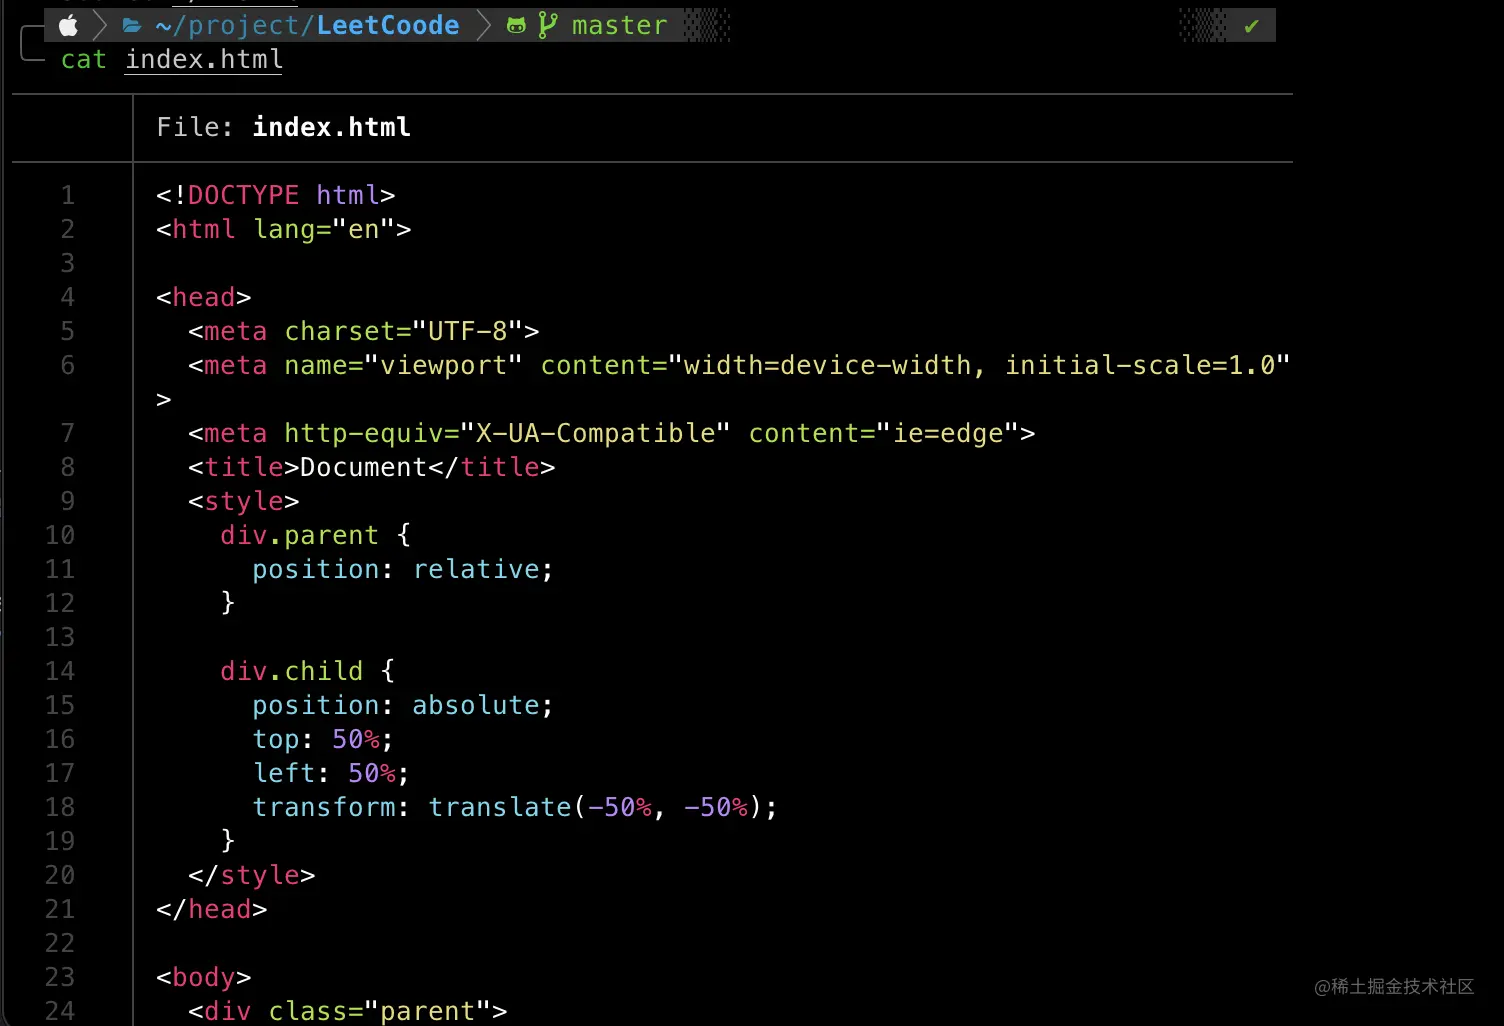
Task: Click the blue folder icon before the path
Action: coord(131,25)
